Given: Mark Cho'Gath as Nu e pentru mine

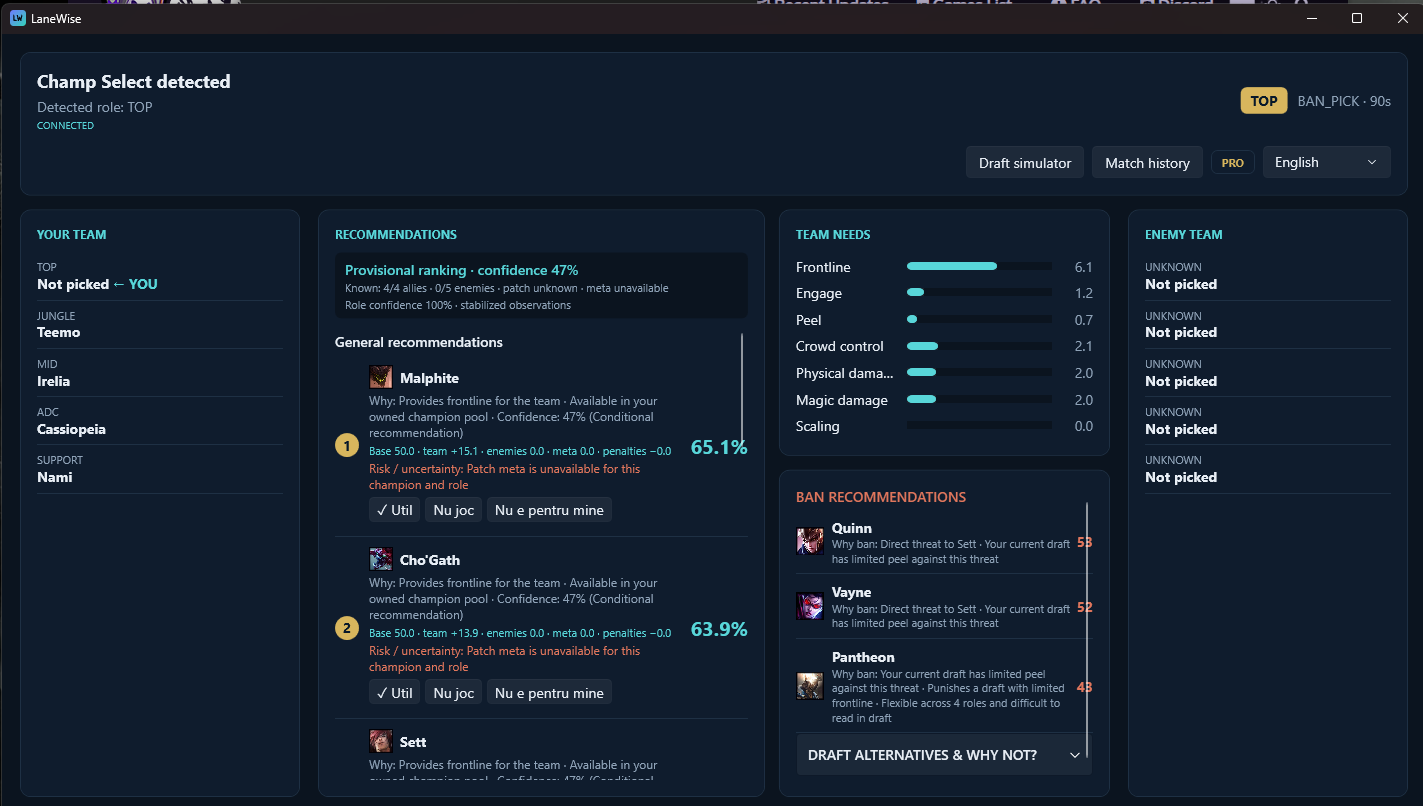Looking at the screenshot, I should coord(549,692).
